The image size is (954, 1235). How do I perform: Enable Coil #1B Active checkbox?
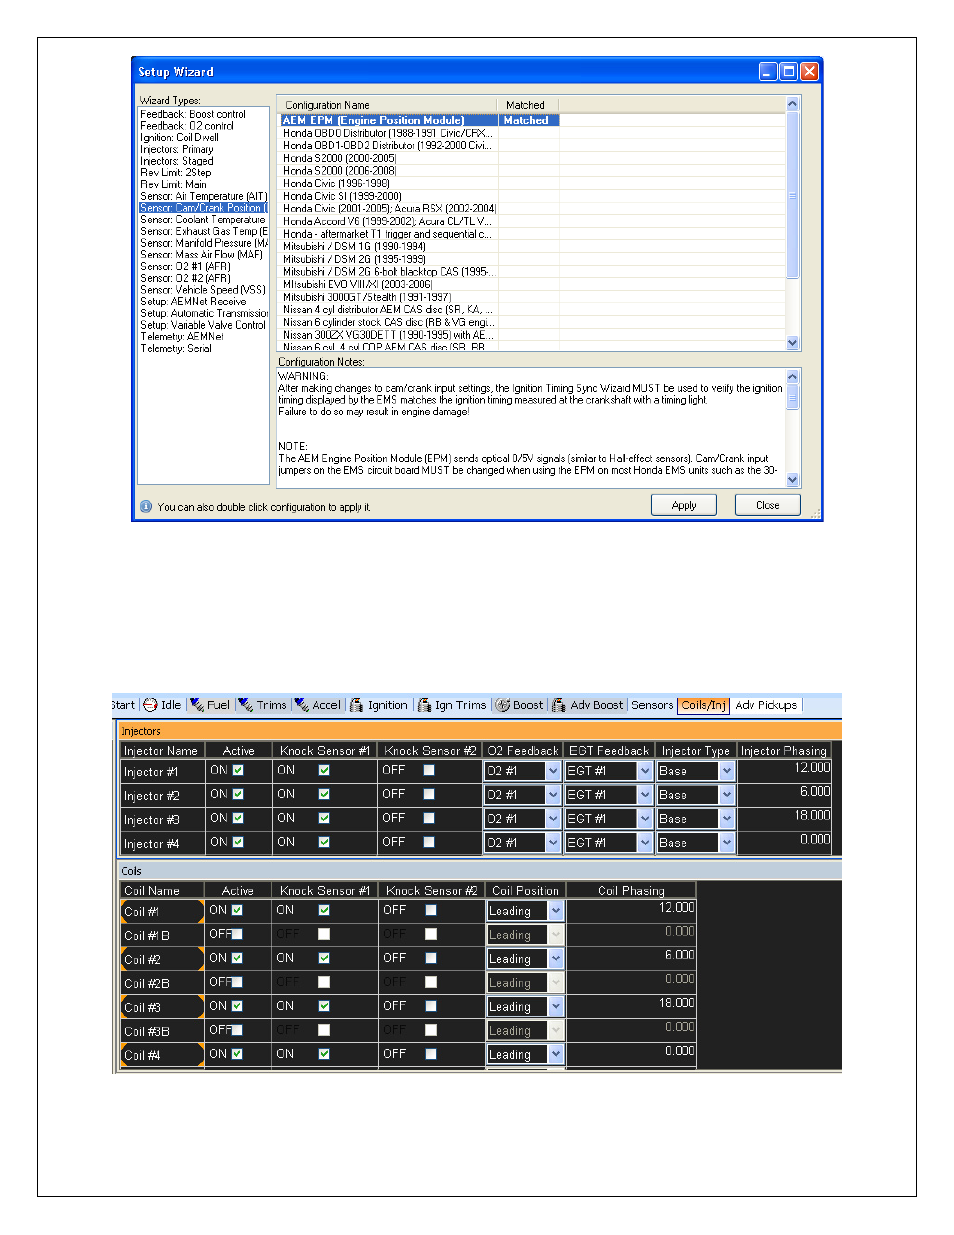pos(237,934)
